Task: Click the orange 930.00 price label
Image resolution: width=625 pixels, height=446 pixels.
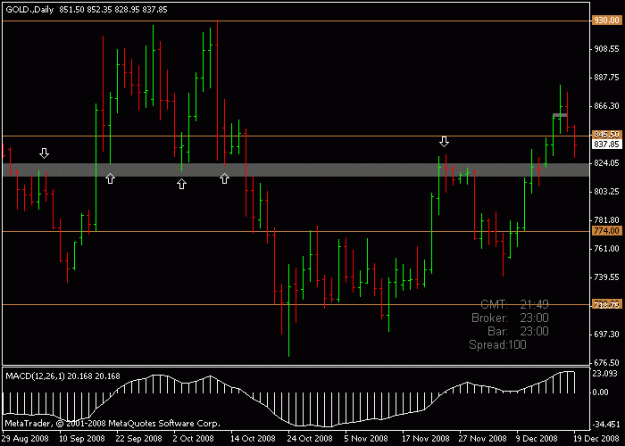Action: tap(606, 20)
